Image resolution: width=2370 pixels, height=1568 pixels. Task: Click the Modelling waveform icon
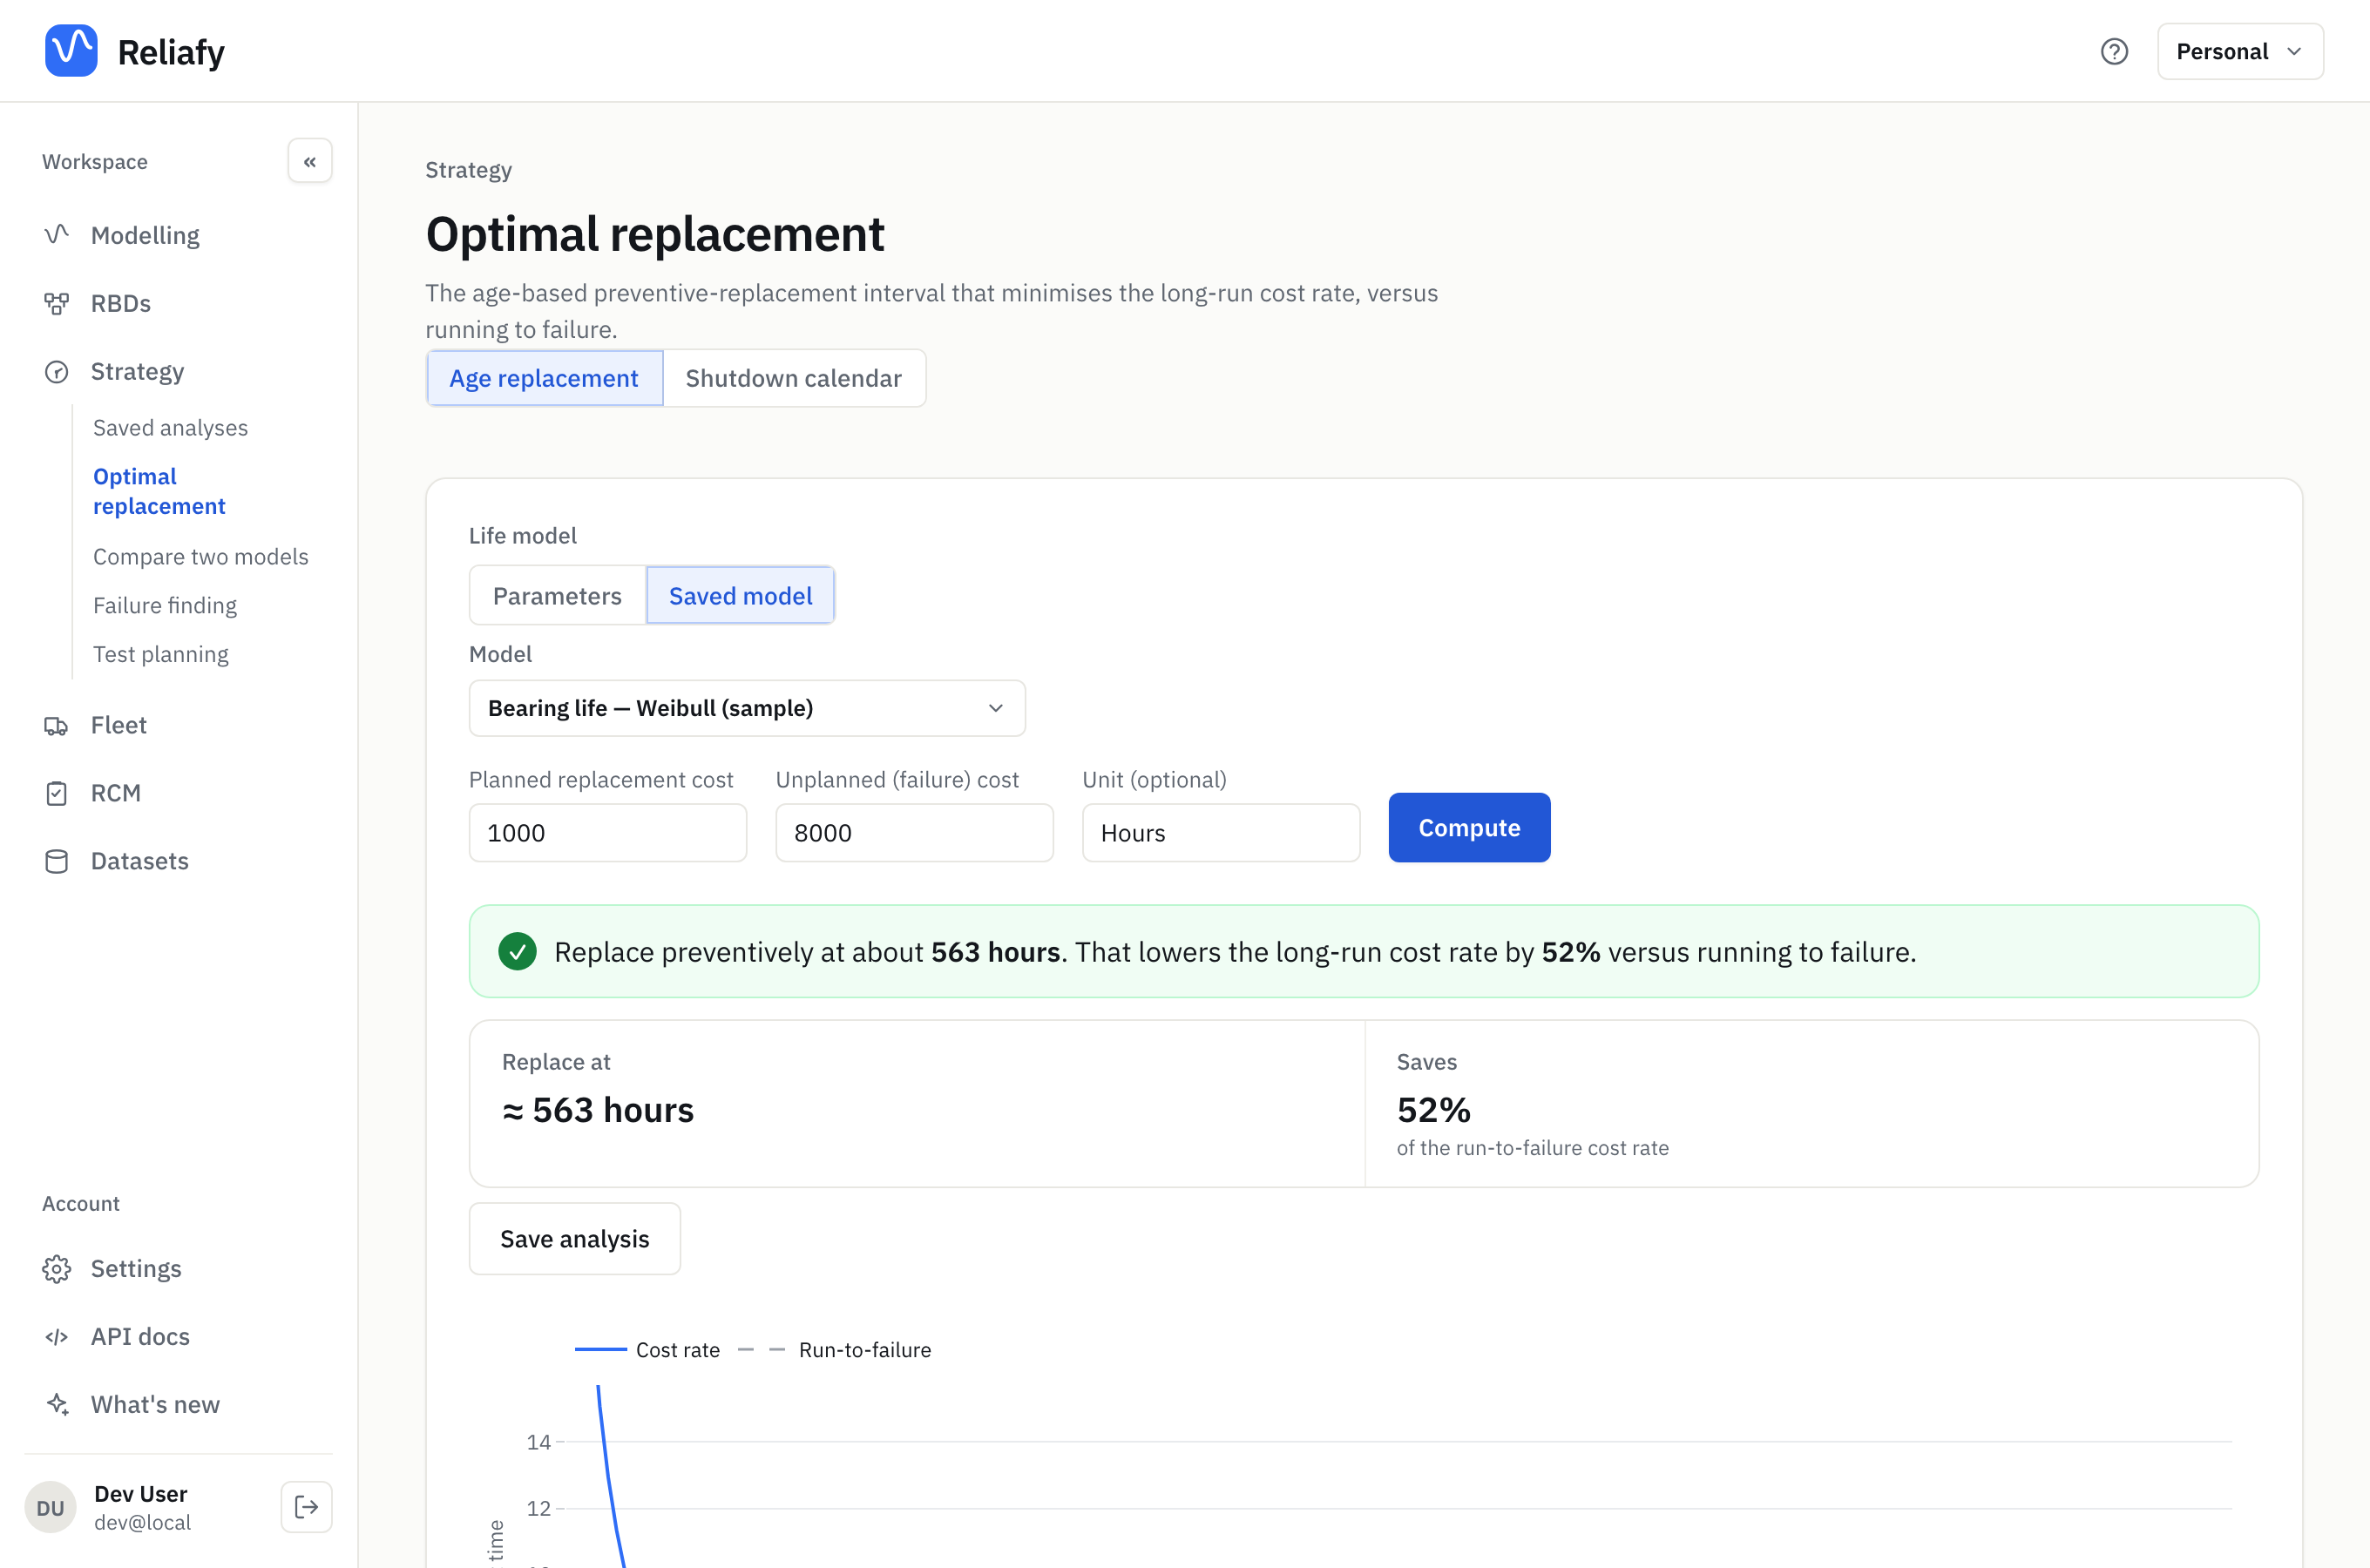click(x=57, y=235)
